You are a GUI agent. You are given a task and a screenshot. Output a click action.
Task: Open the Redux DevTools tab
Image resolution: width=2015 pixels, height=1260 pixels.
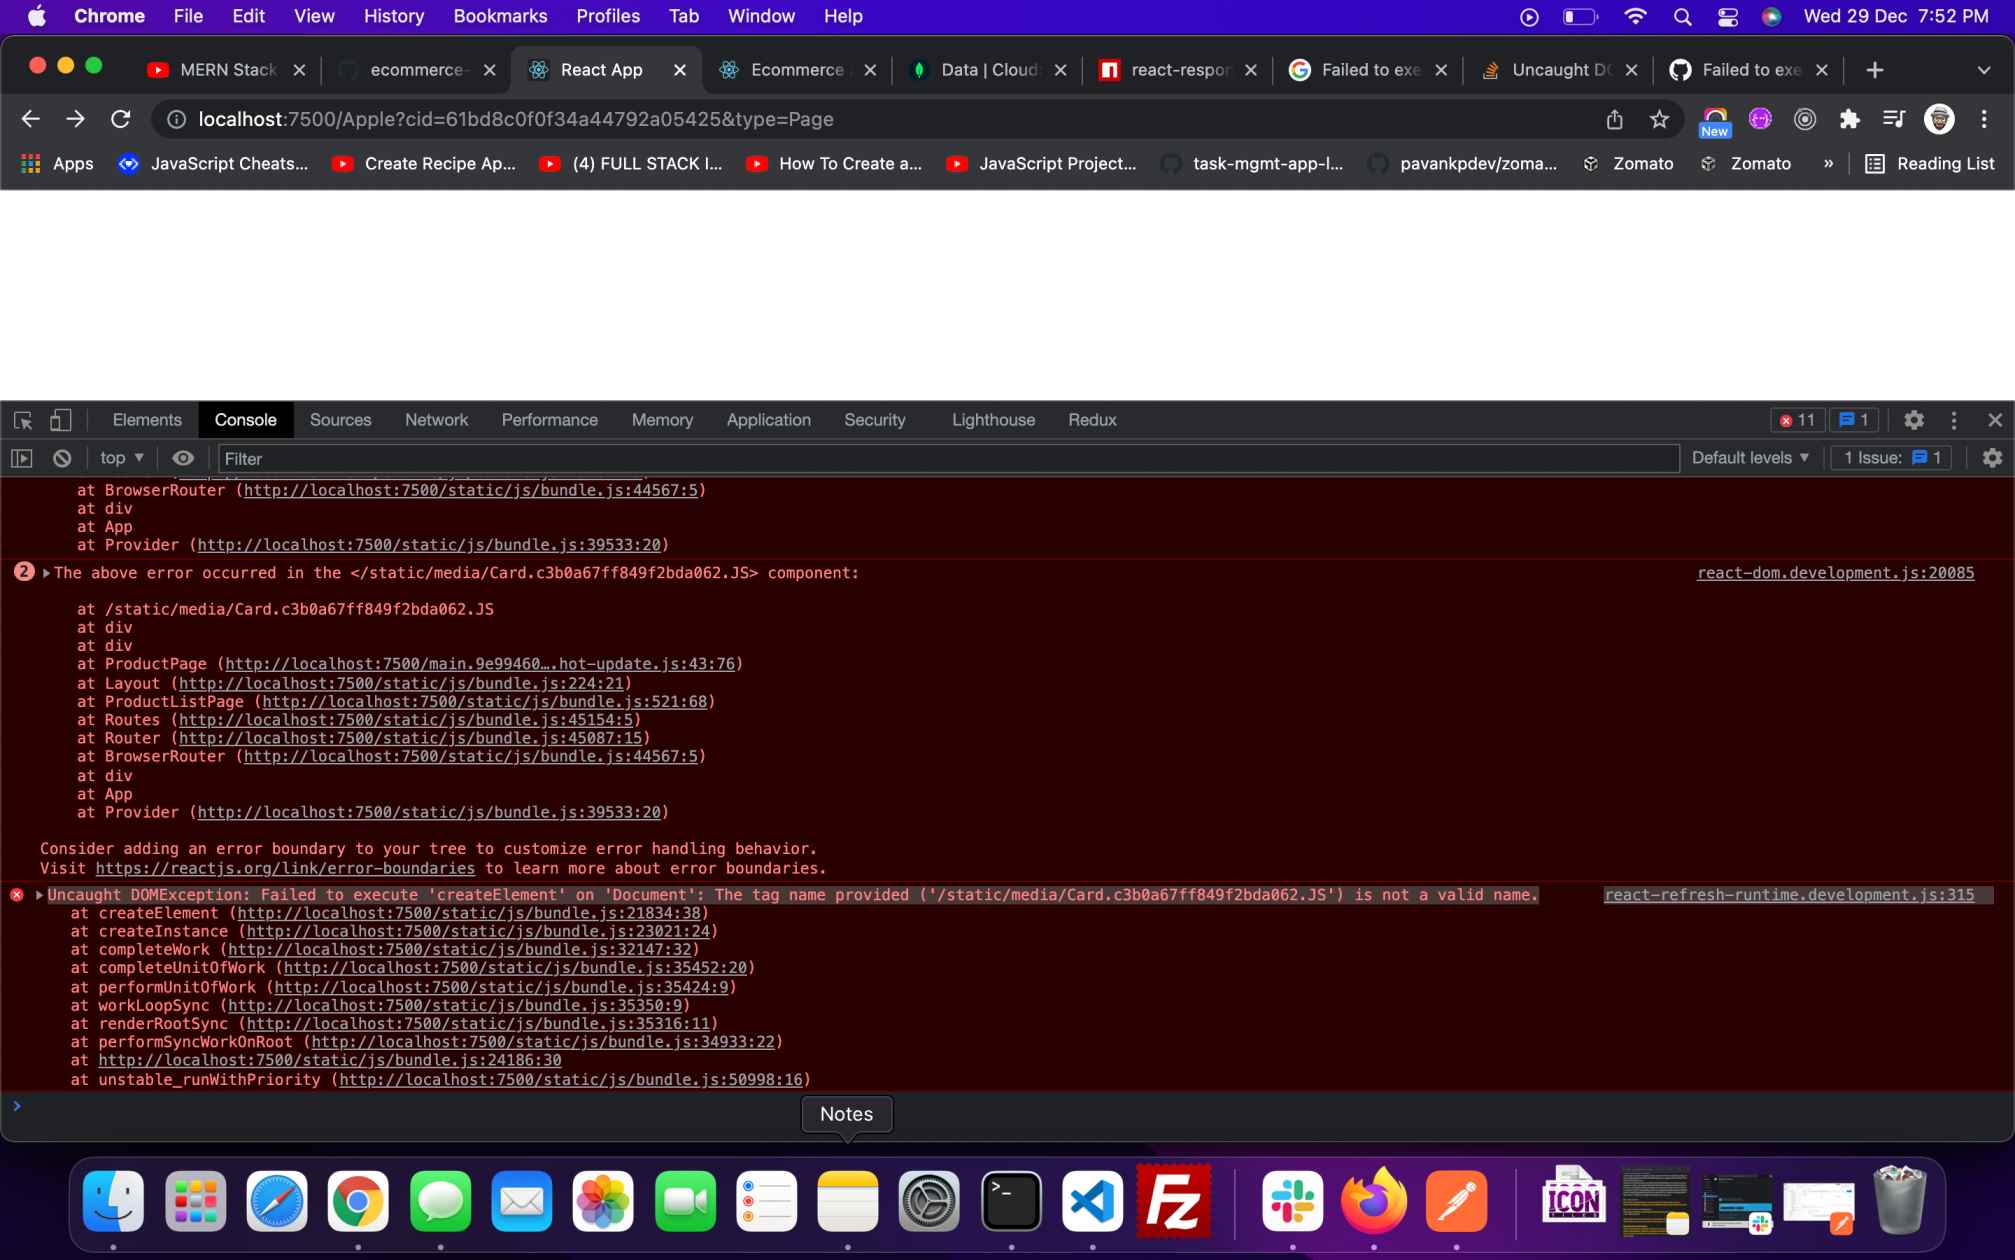click(x=1092, y=420)
